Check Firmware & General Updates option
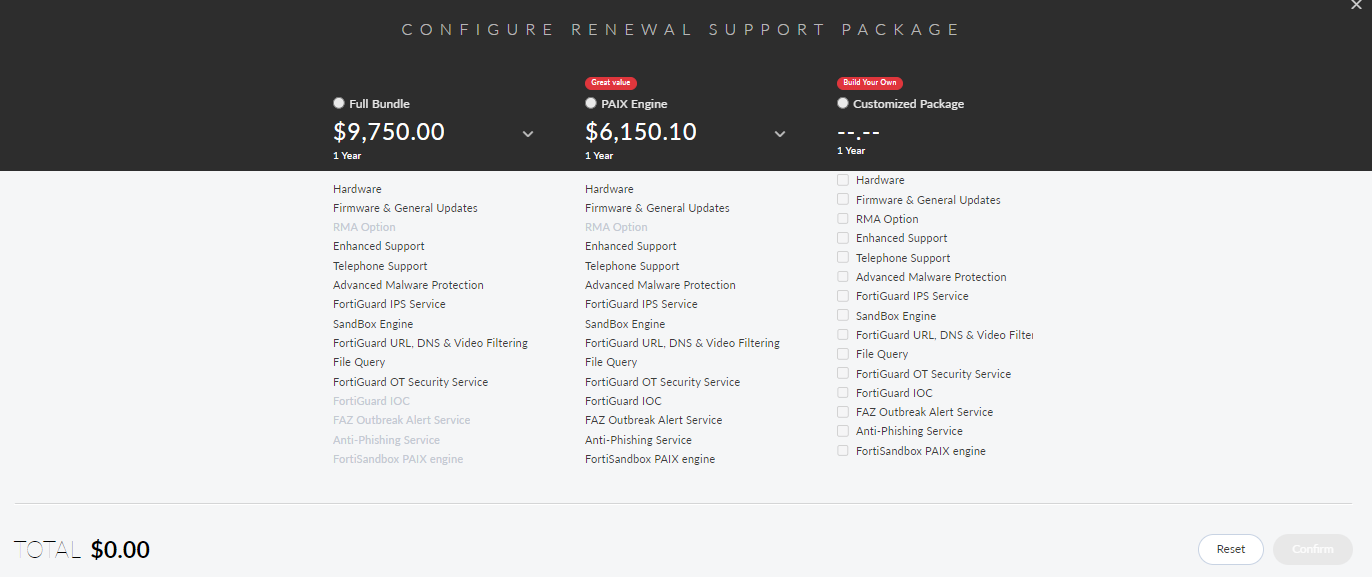This screenshot has width=1372, height=577. [842, 198]
